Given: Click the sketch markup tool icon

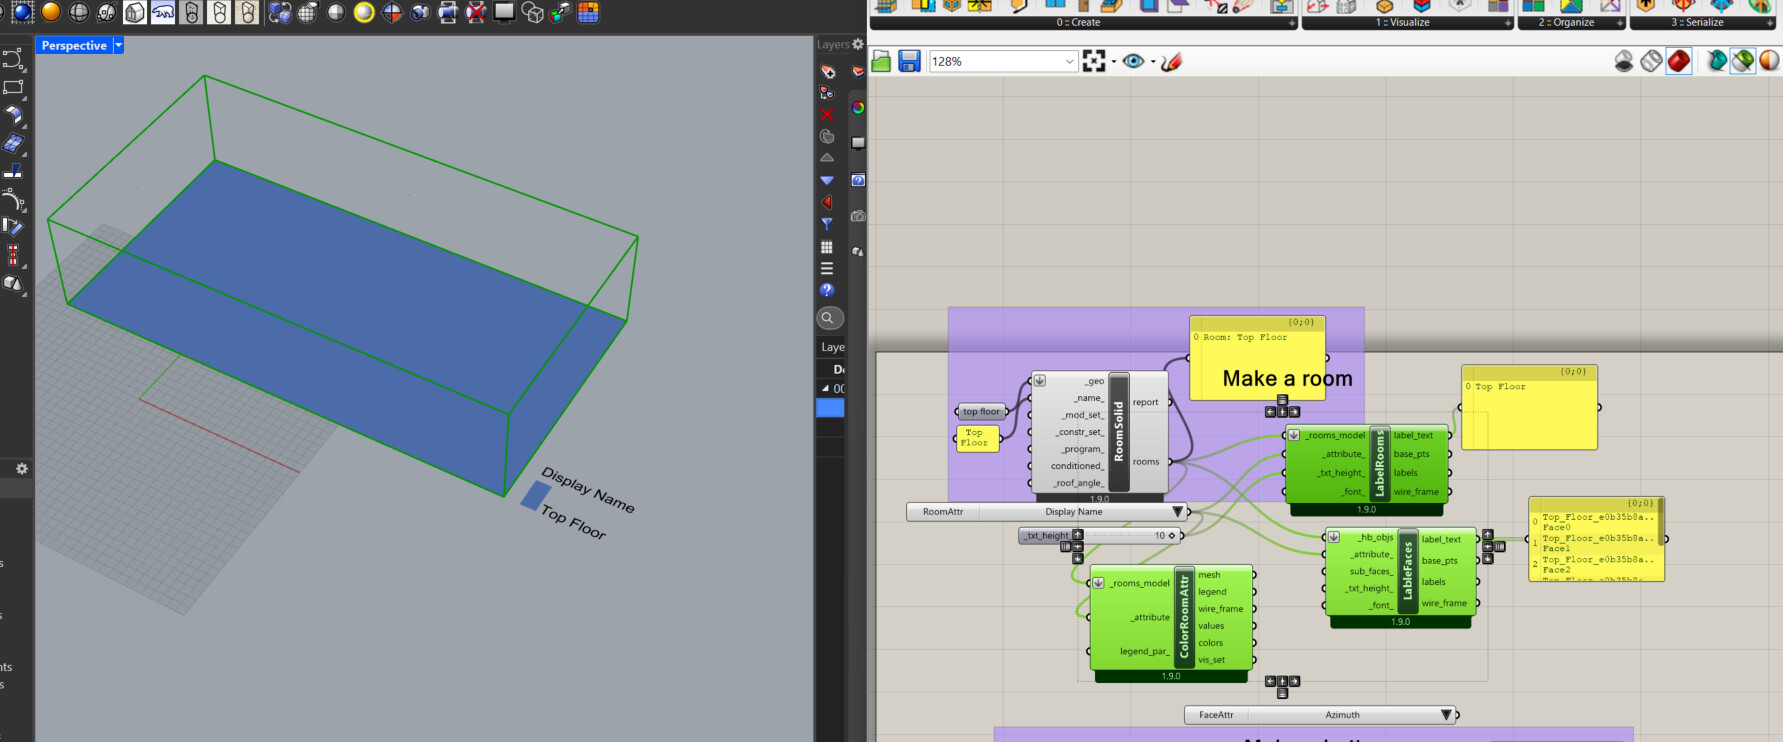Looking at the screenshot, I should (1172, 62).
